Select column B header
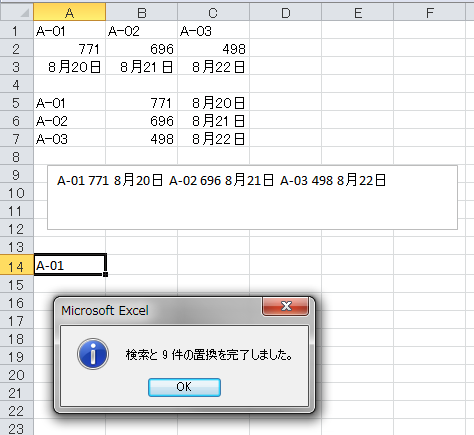 142,13
